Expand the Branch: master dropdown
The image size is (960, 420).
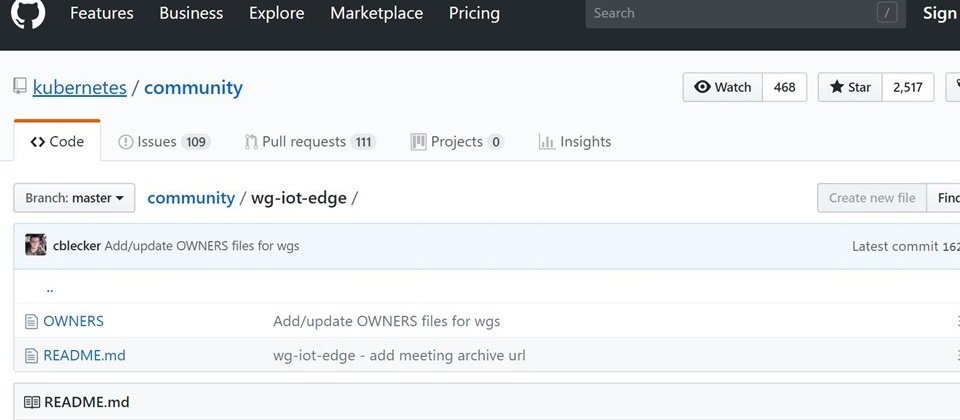pos(74,198)
